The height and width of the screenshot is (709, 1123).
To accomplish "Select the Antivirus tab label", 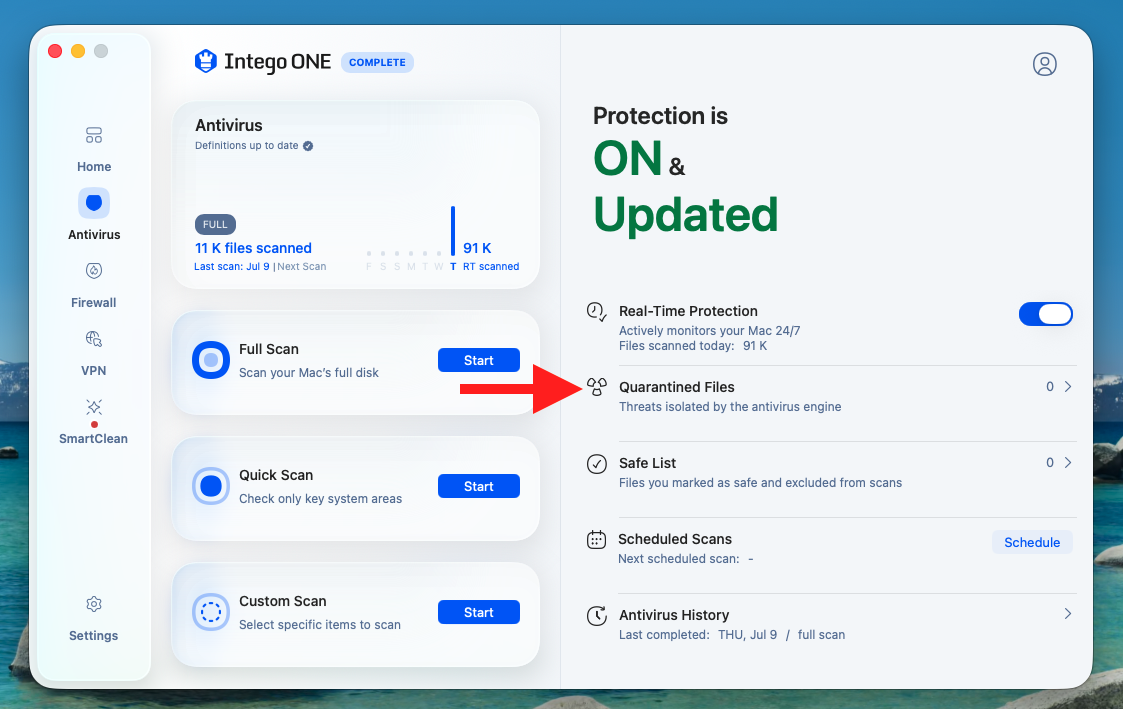I will pos(94,235).
